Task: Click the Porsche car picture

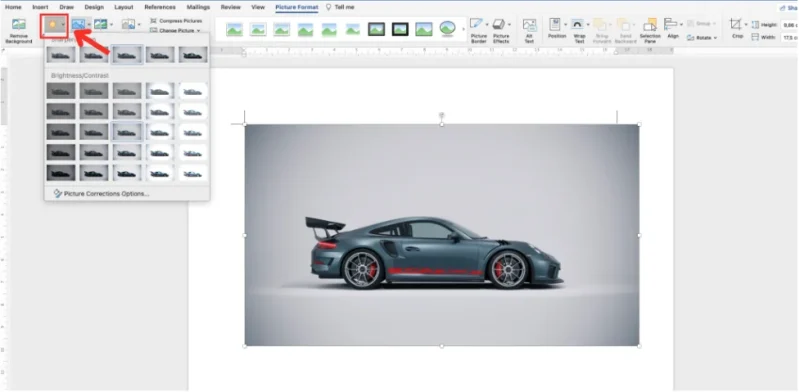Action: point(442,235)
